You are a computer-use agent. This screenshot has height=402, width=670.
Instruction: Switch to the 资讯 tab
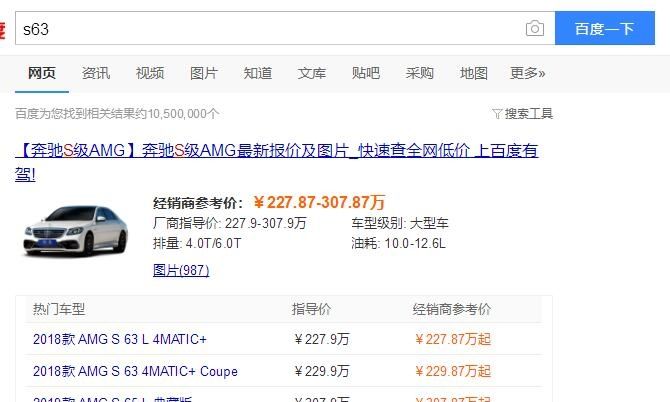pos(96,73)
